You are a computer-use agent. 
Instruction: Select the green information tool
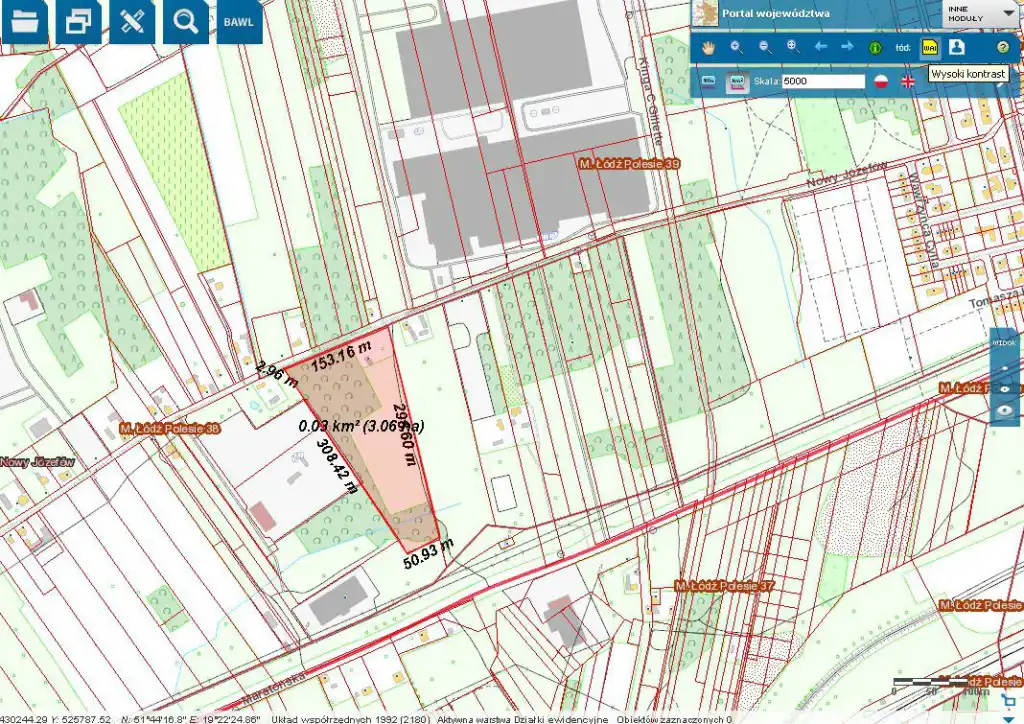pos(875,48)
